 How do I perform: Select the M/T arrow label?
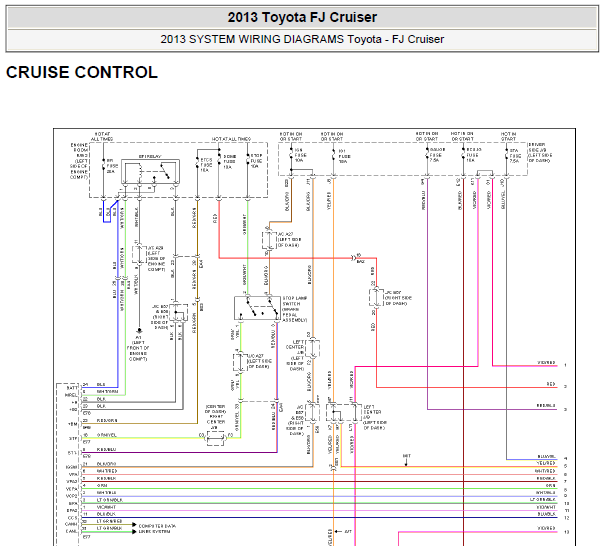[407, 456]
